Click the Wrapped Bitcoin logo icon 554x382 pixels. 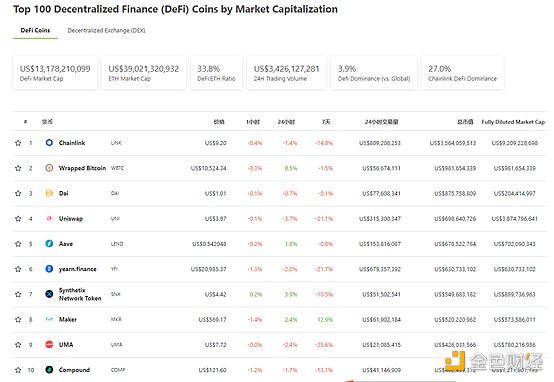[x=49, y=168]
